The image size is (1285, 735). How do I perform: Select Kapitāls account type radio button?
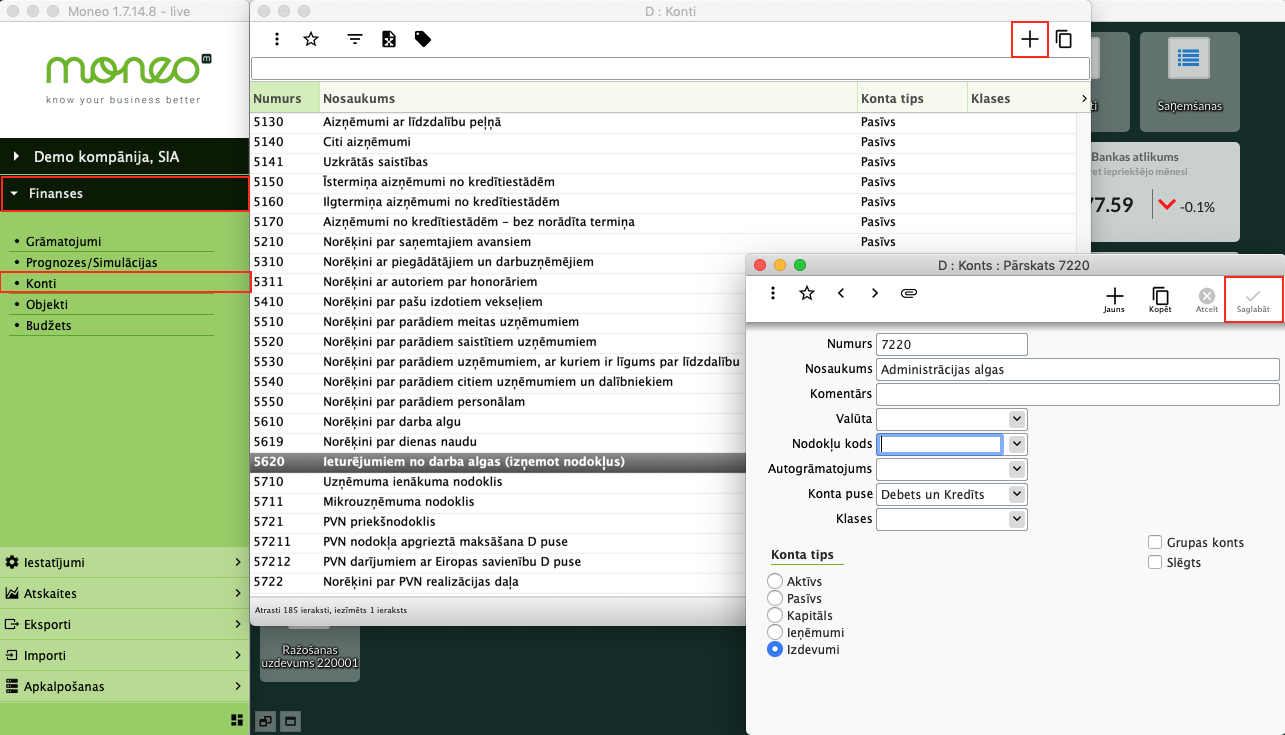click(774, 615)
